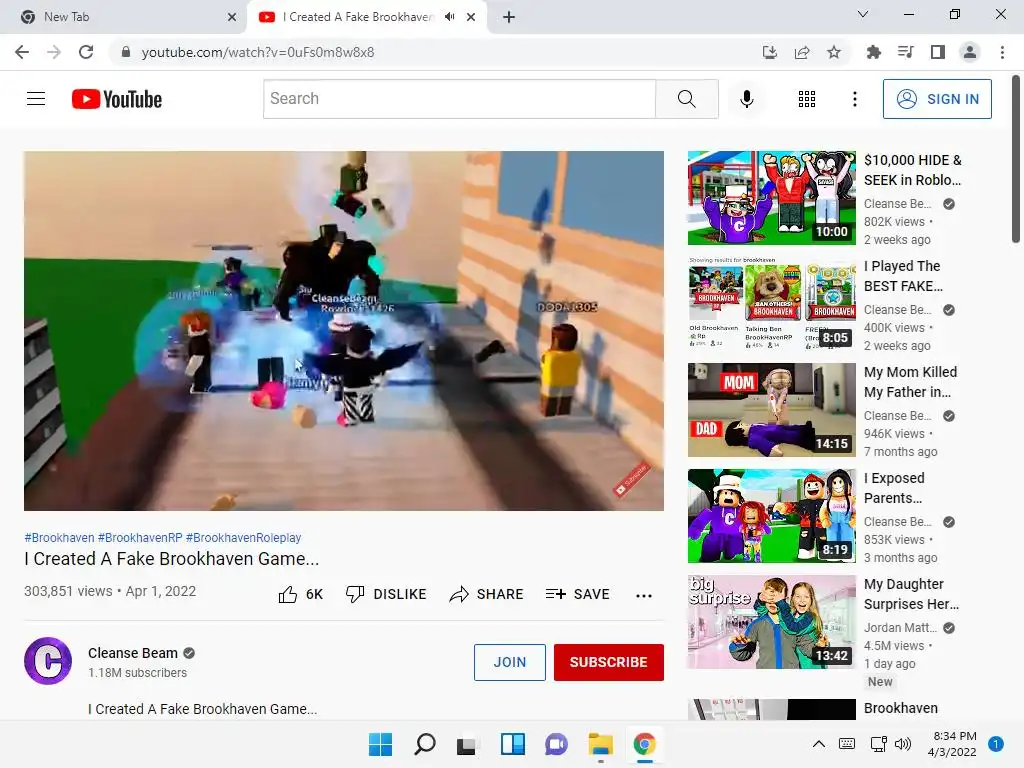Share this video

coord(487,594)
